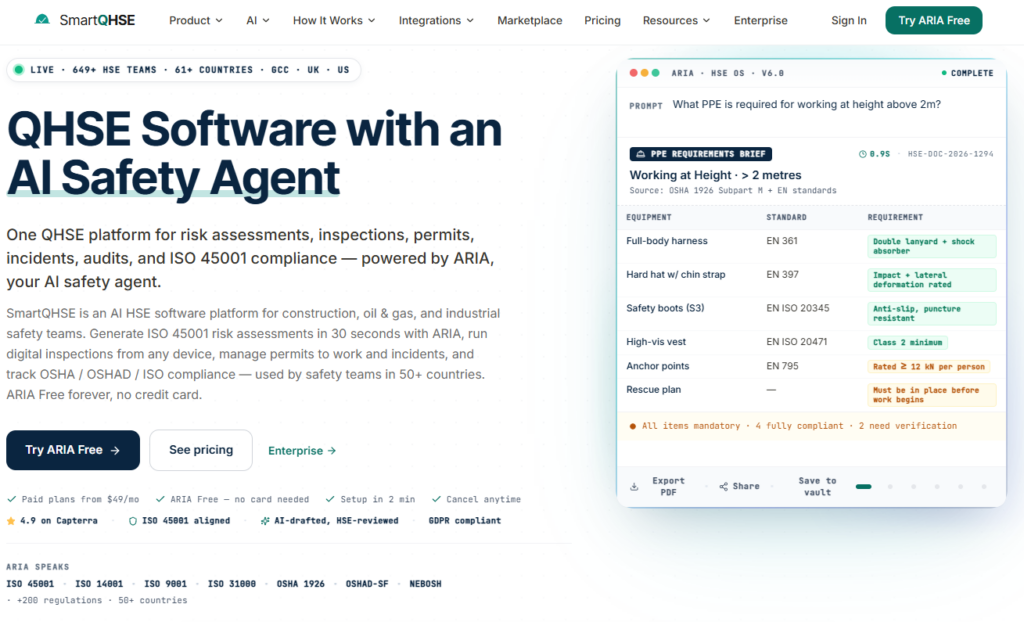This screenshot has height=622, width=1024.
Task: Expand the Product dropdown menu
Action: (x=195, y=20)
